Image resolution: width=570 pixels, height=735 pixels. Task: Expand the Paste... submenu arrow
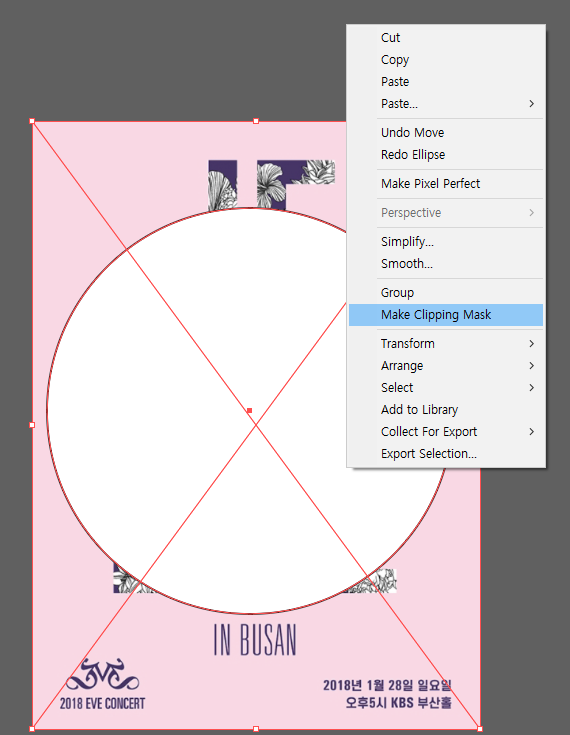532,104
